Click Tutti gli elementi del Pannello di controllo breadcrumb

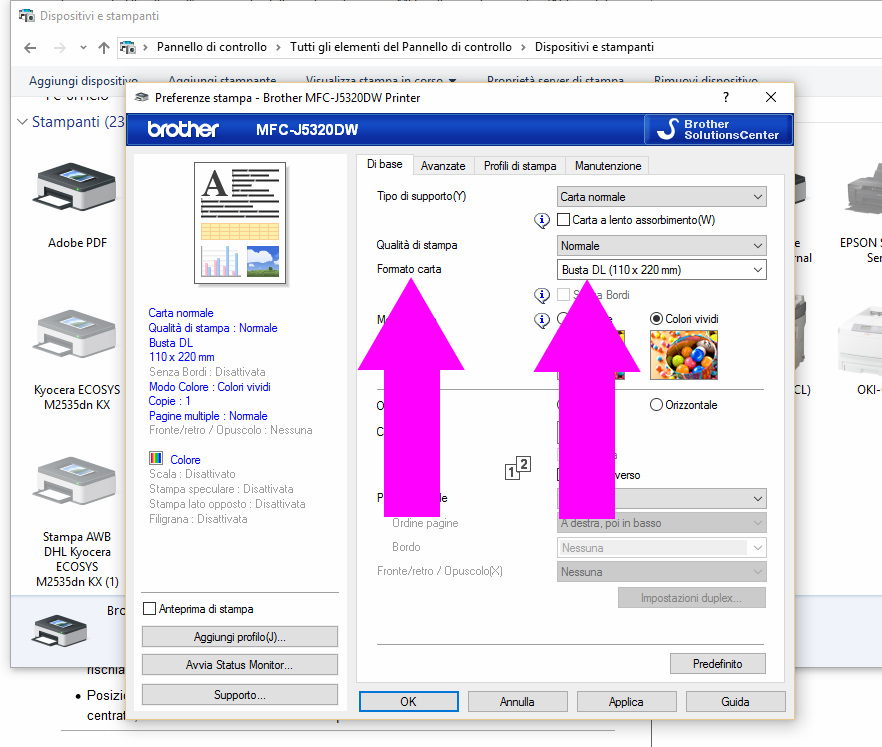click(401, 47)
